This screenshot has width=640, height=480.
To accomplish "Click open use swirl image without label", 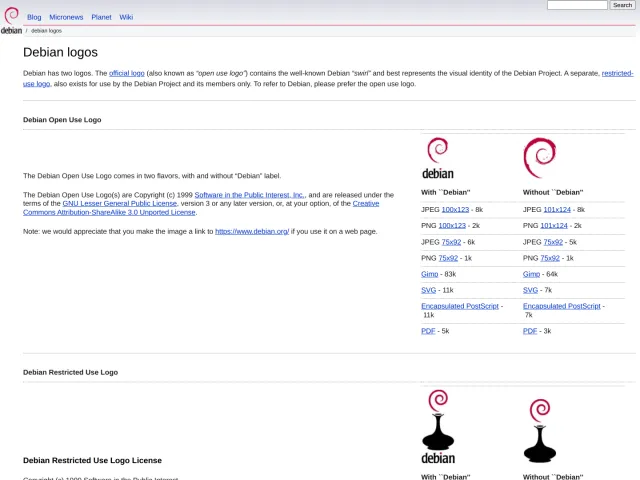I will [540, 158].
